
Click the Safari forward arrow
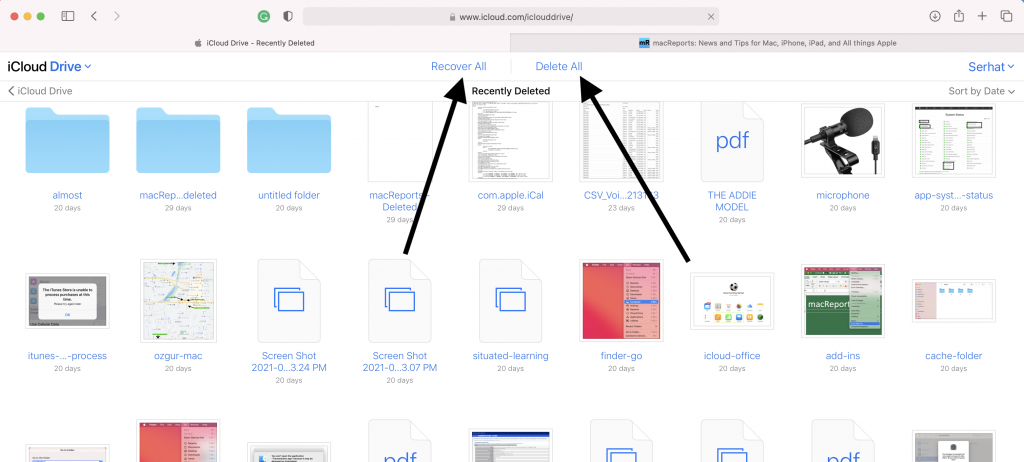click(x=117, y=16)
